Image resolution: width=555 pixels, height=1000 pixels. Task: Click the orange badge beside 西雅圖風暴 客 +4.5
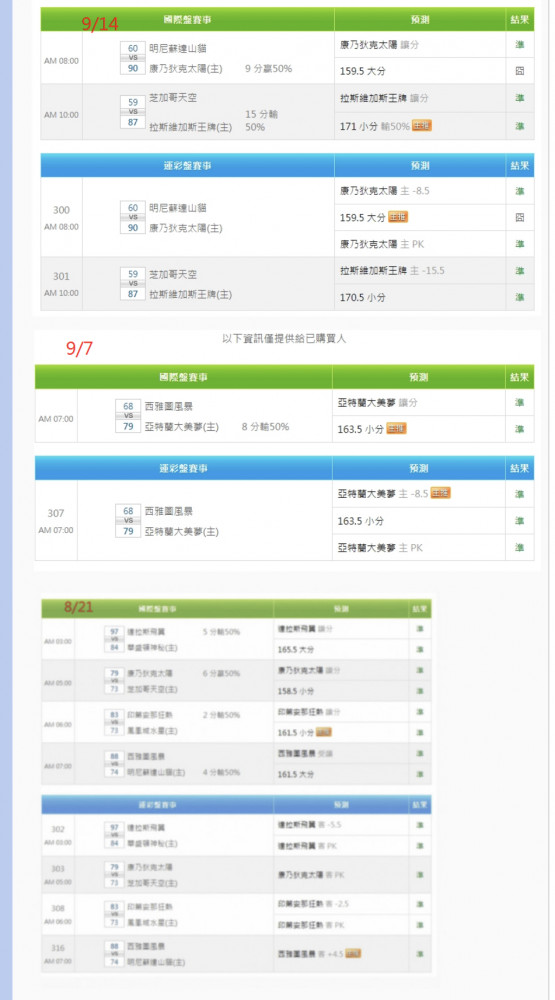[x=353, y=953]
